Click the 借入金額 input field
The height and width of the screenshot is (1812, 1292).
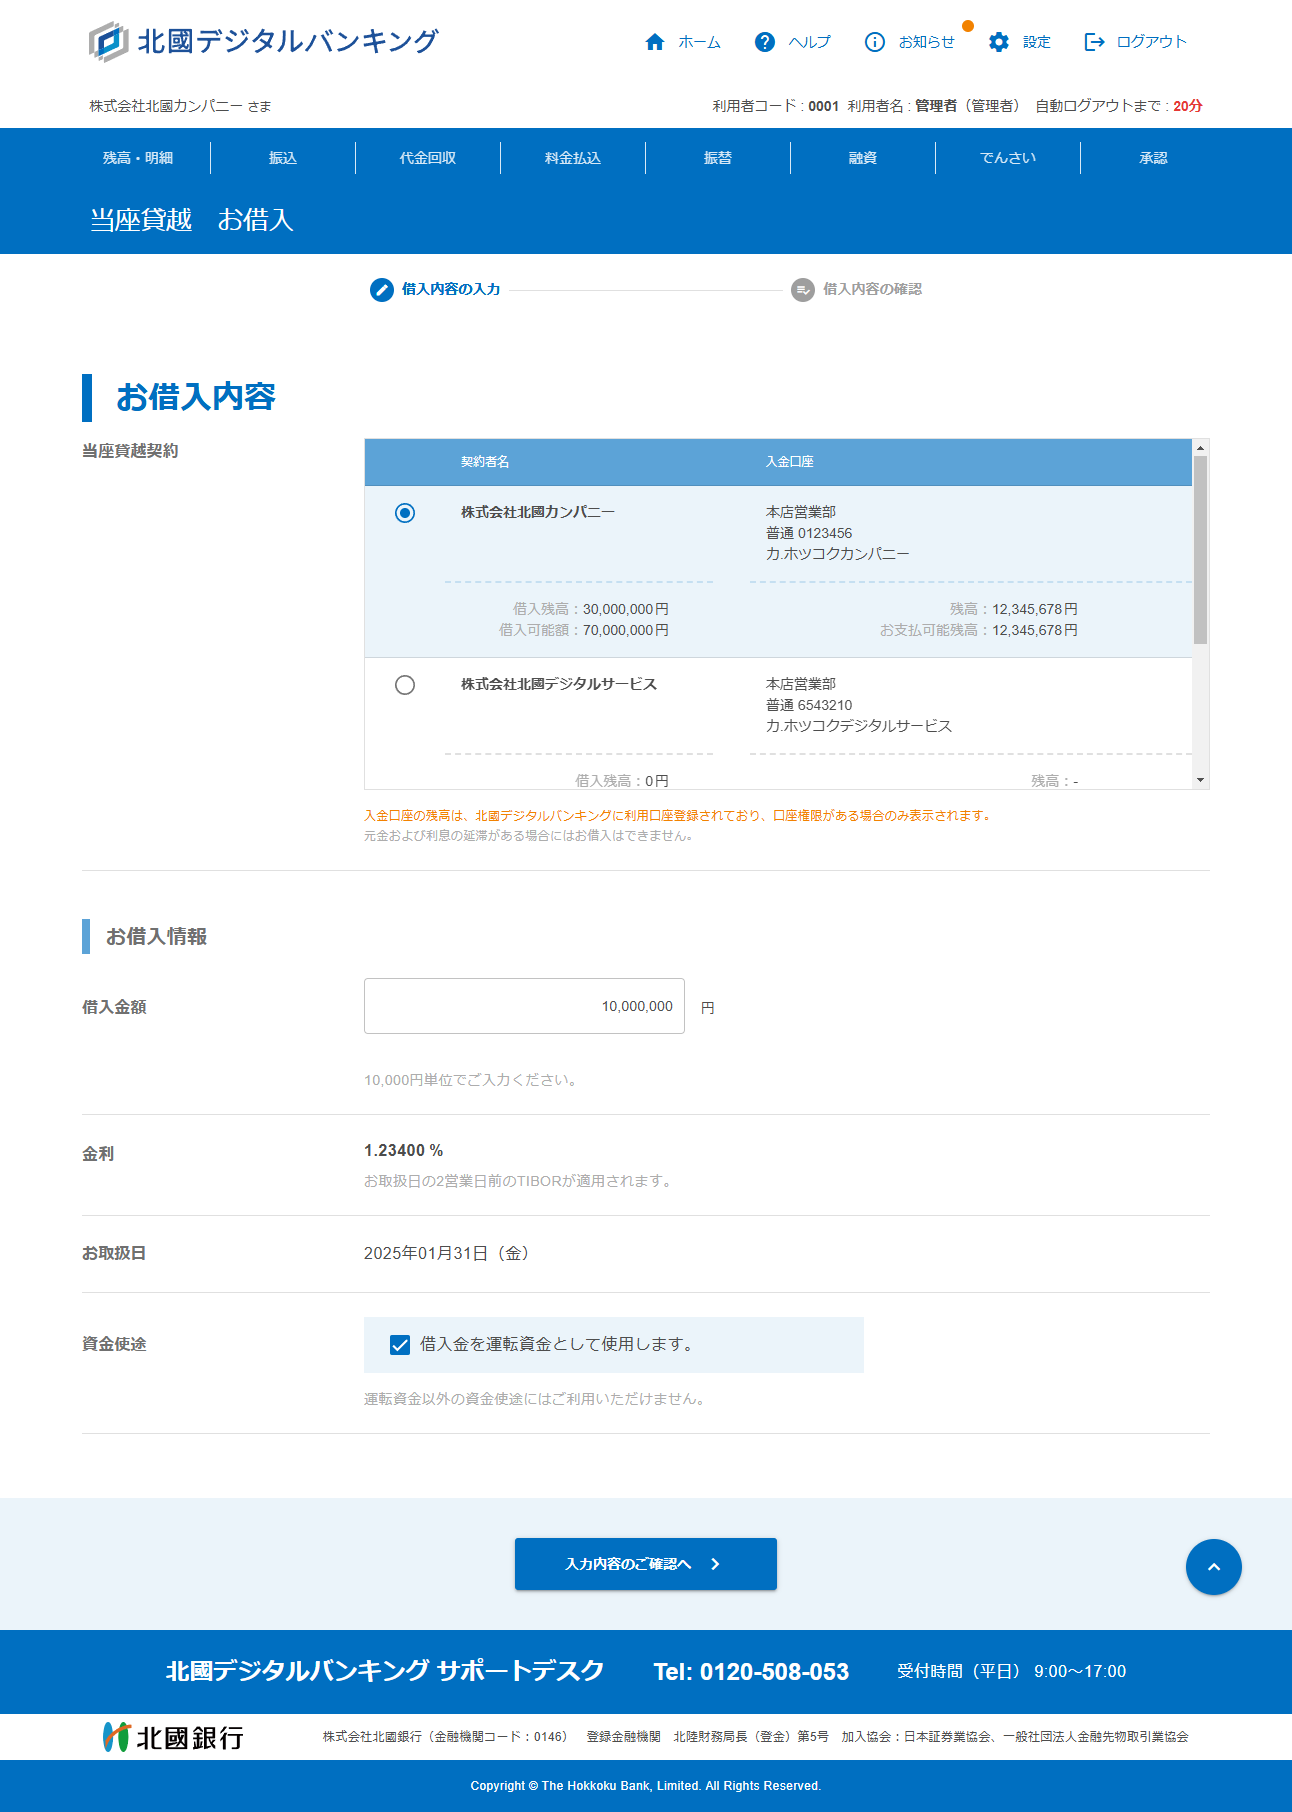(x=524, y=1006)
